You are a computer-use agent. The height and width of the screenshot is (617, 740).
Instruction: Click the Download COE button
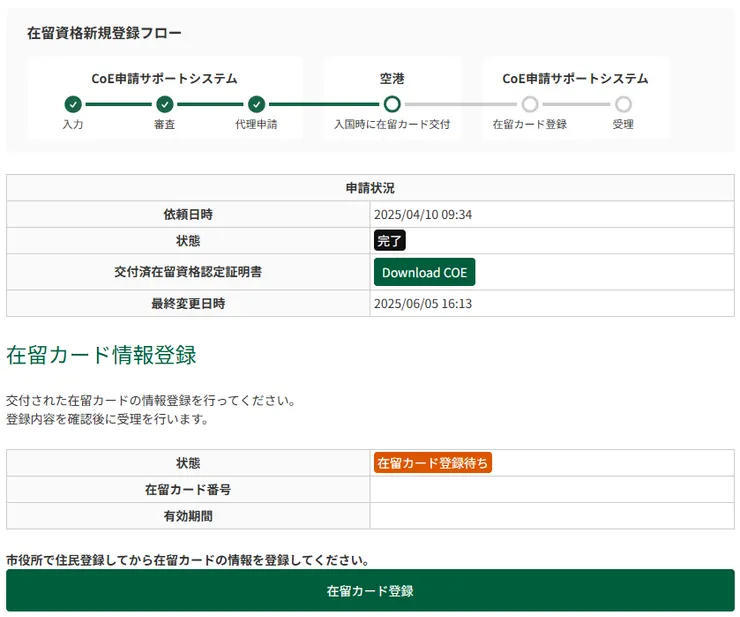[424, 272]
